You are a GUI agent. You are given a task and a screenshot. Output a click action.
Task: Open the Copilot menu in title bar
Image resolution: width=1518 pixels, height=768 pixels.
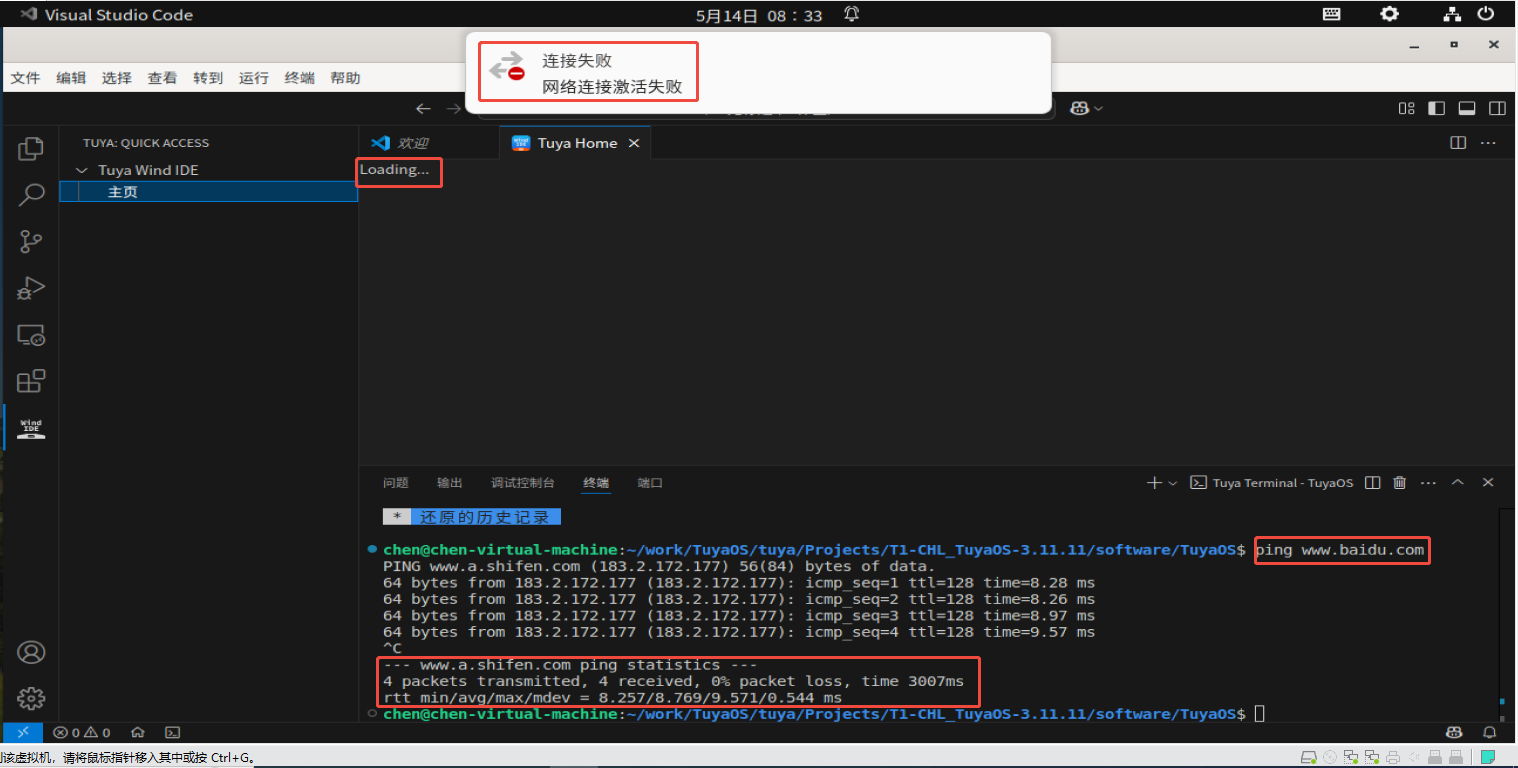(1086, 108)
